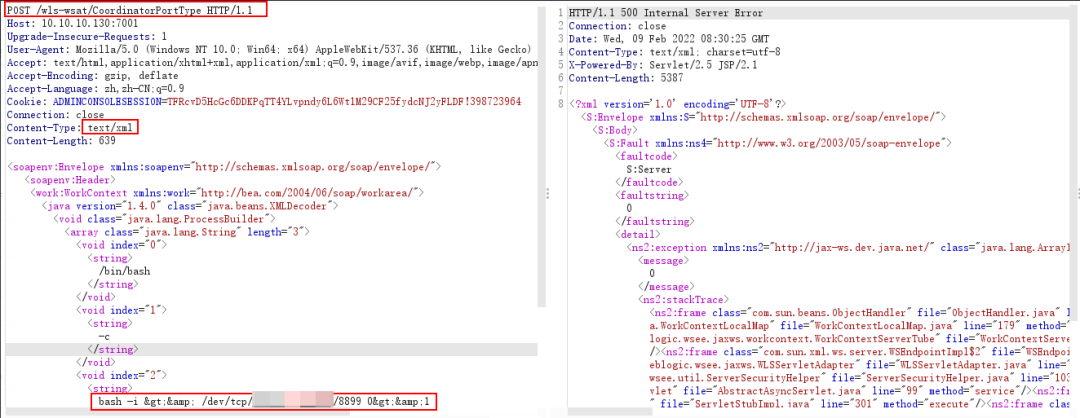Select the void index="1" tag
1080x418 pixels.
click(122, 310)
